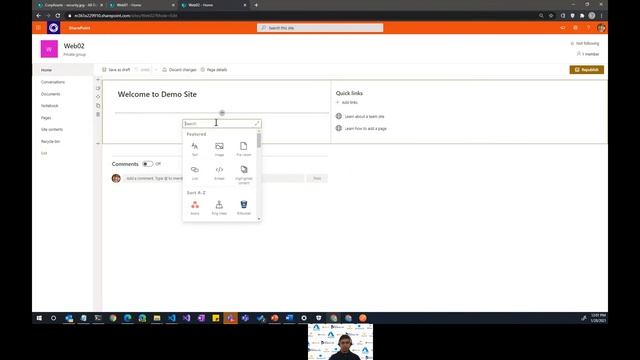Viewport: 640px width, 360px height.
Task: Click the browser reload icon
Action: 58,16
